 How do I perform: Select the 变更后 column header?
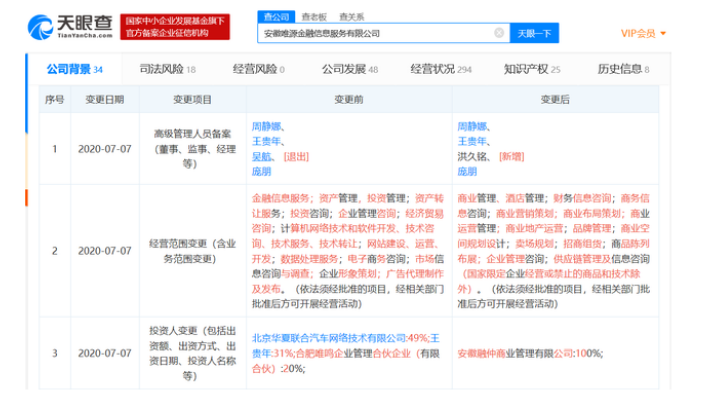coord(555,99)
